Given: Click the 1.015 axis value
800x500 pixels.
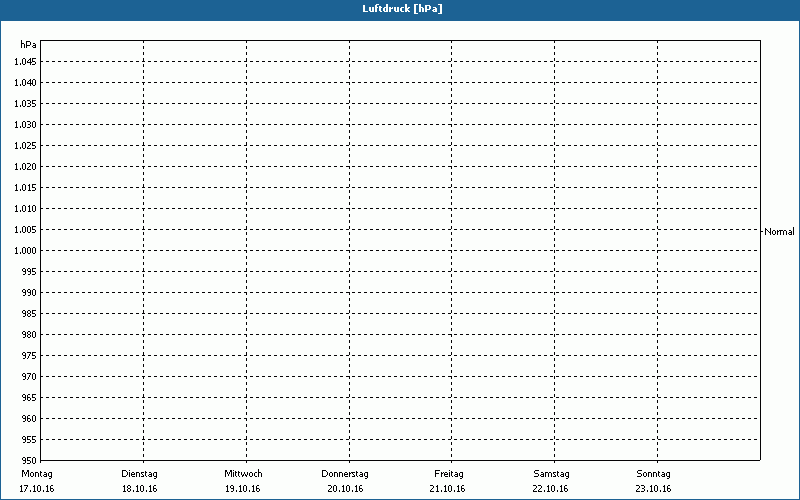Looking at the screenshot, I should (x=25, y=188).
